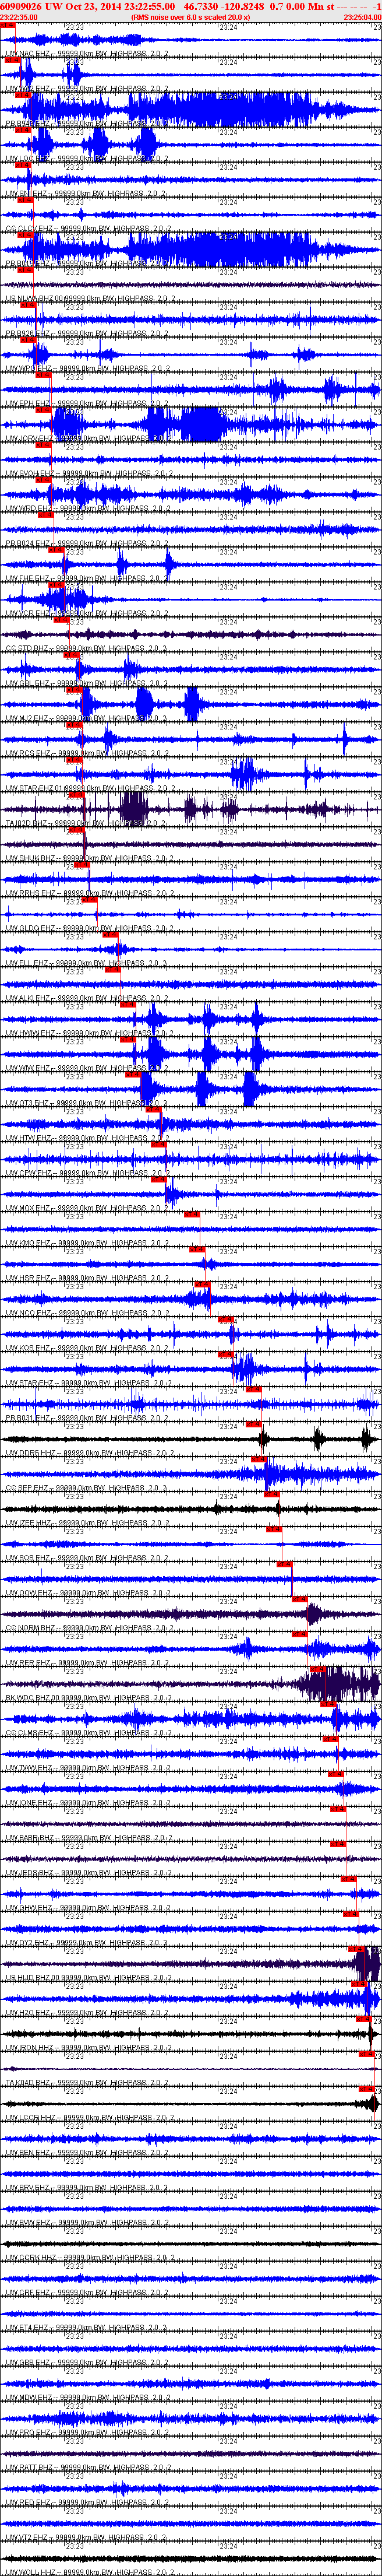This screenshot has height=2576, width=382.
Task: Select the UW.IRON HHZ station label
Action: point(90,2048)
